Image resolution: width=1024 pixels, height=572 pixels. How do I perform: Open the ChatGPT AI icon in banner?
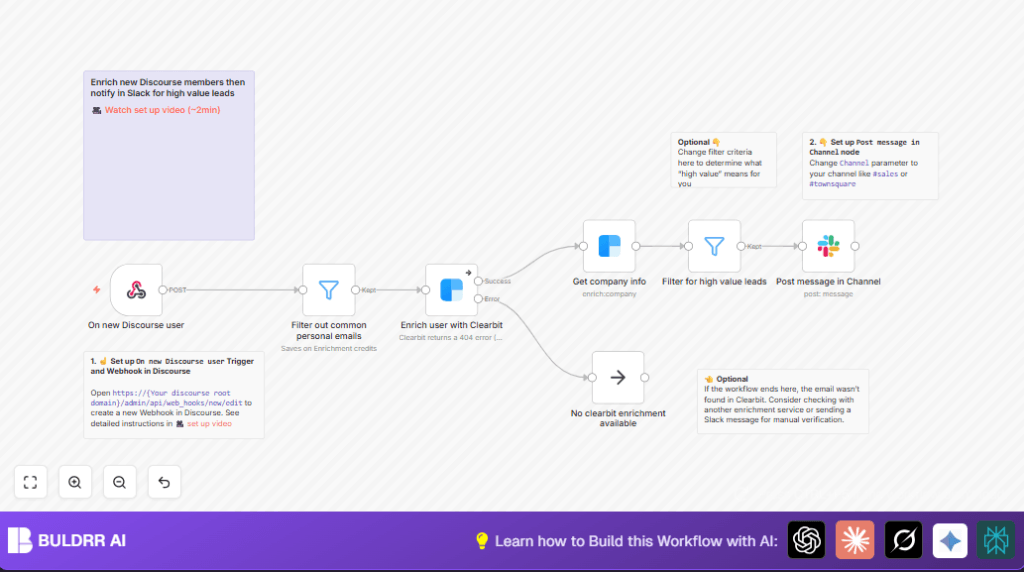(807, 540)
